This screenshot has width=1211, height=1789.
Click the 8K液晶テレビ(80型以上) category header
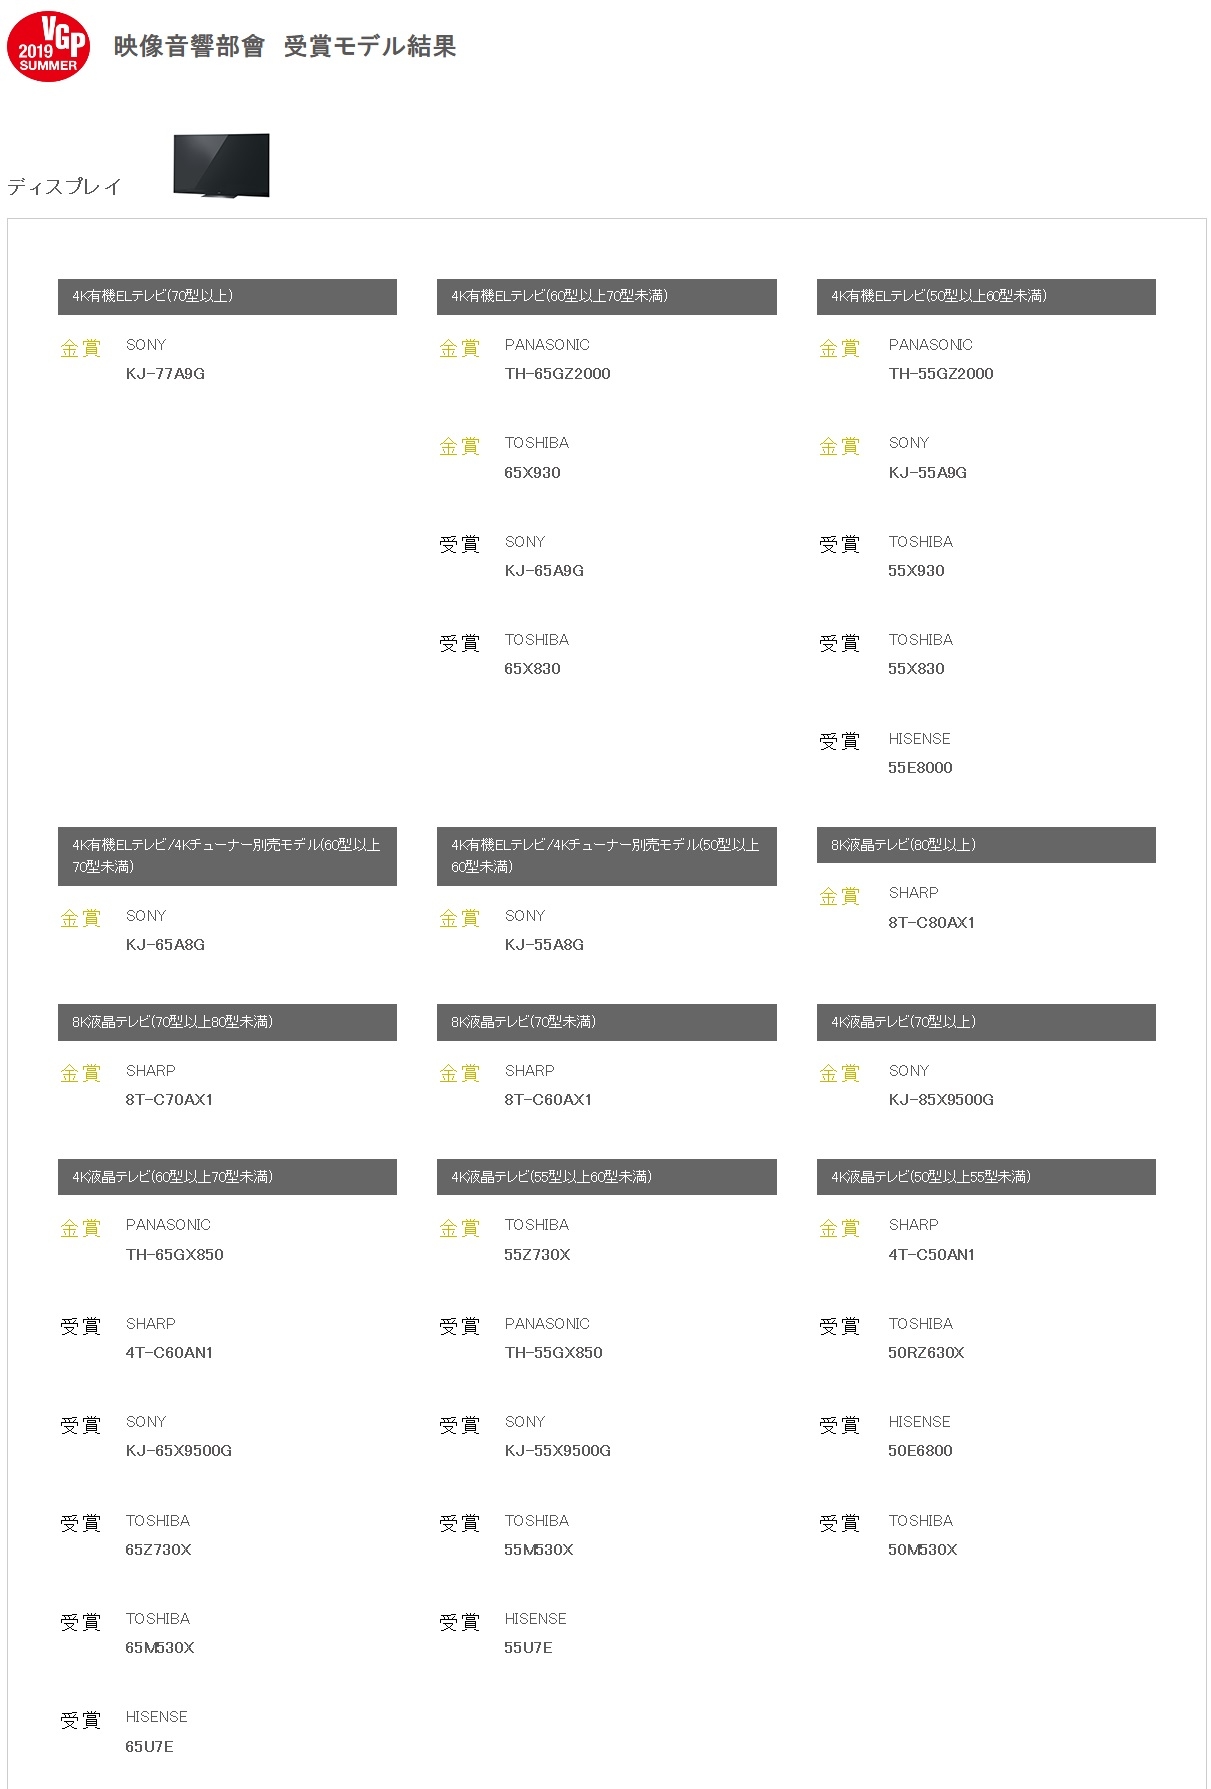pyautogui.click(x=986, y=845)
